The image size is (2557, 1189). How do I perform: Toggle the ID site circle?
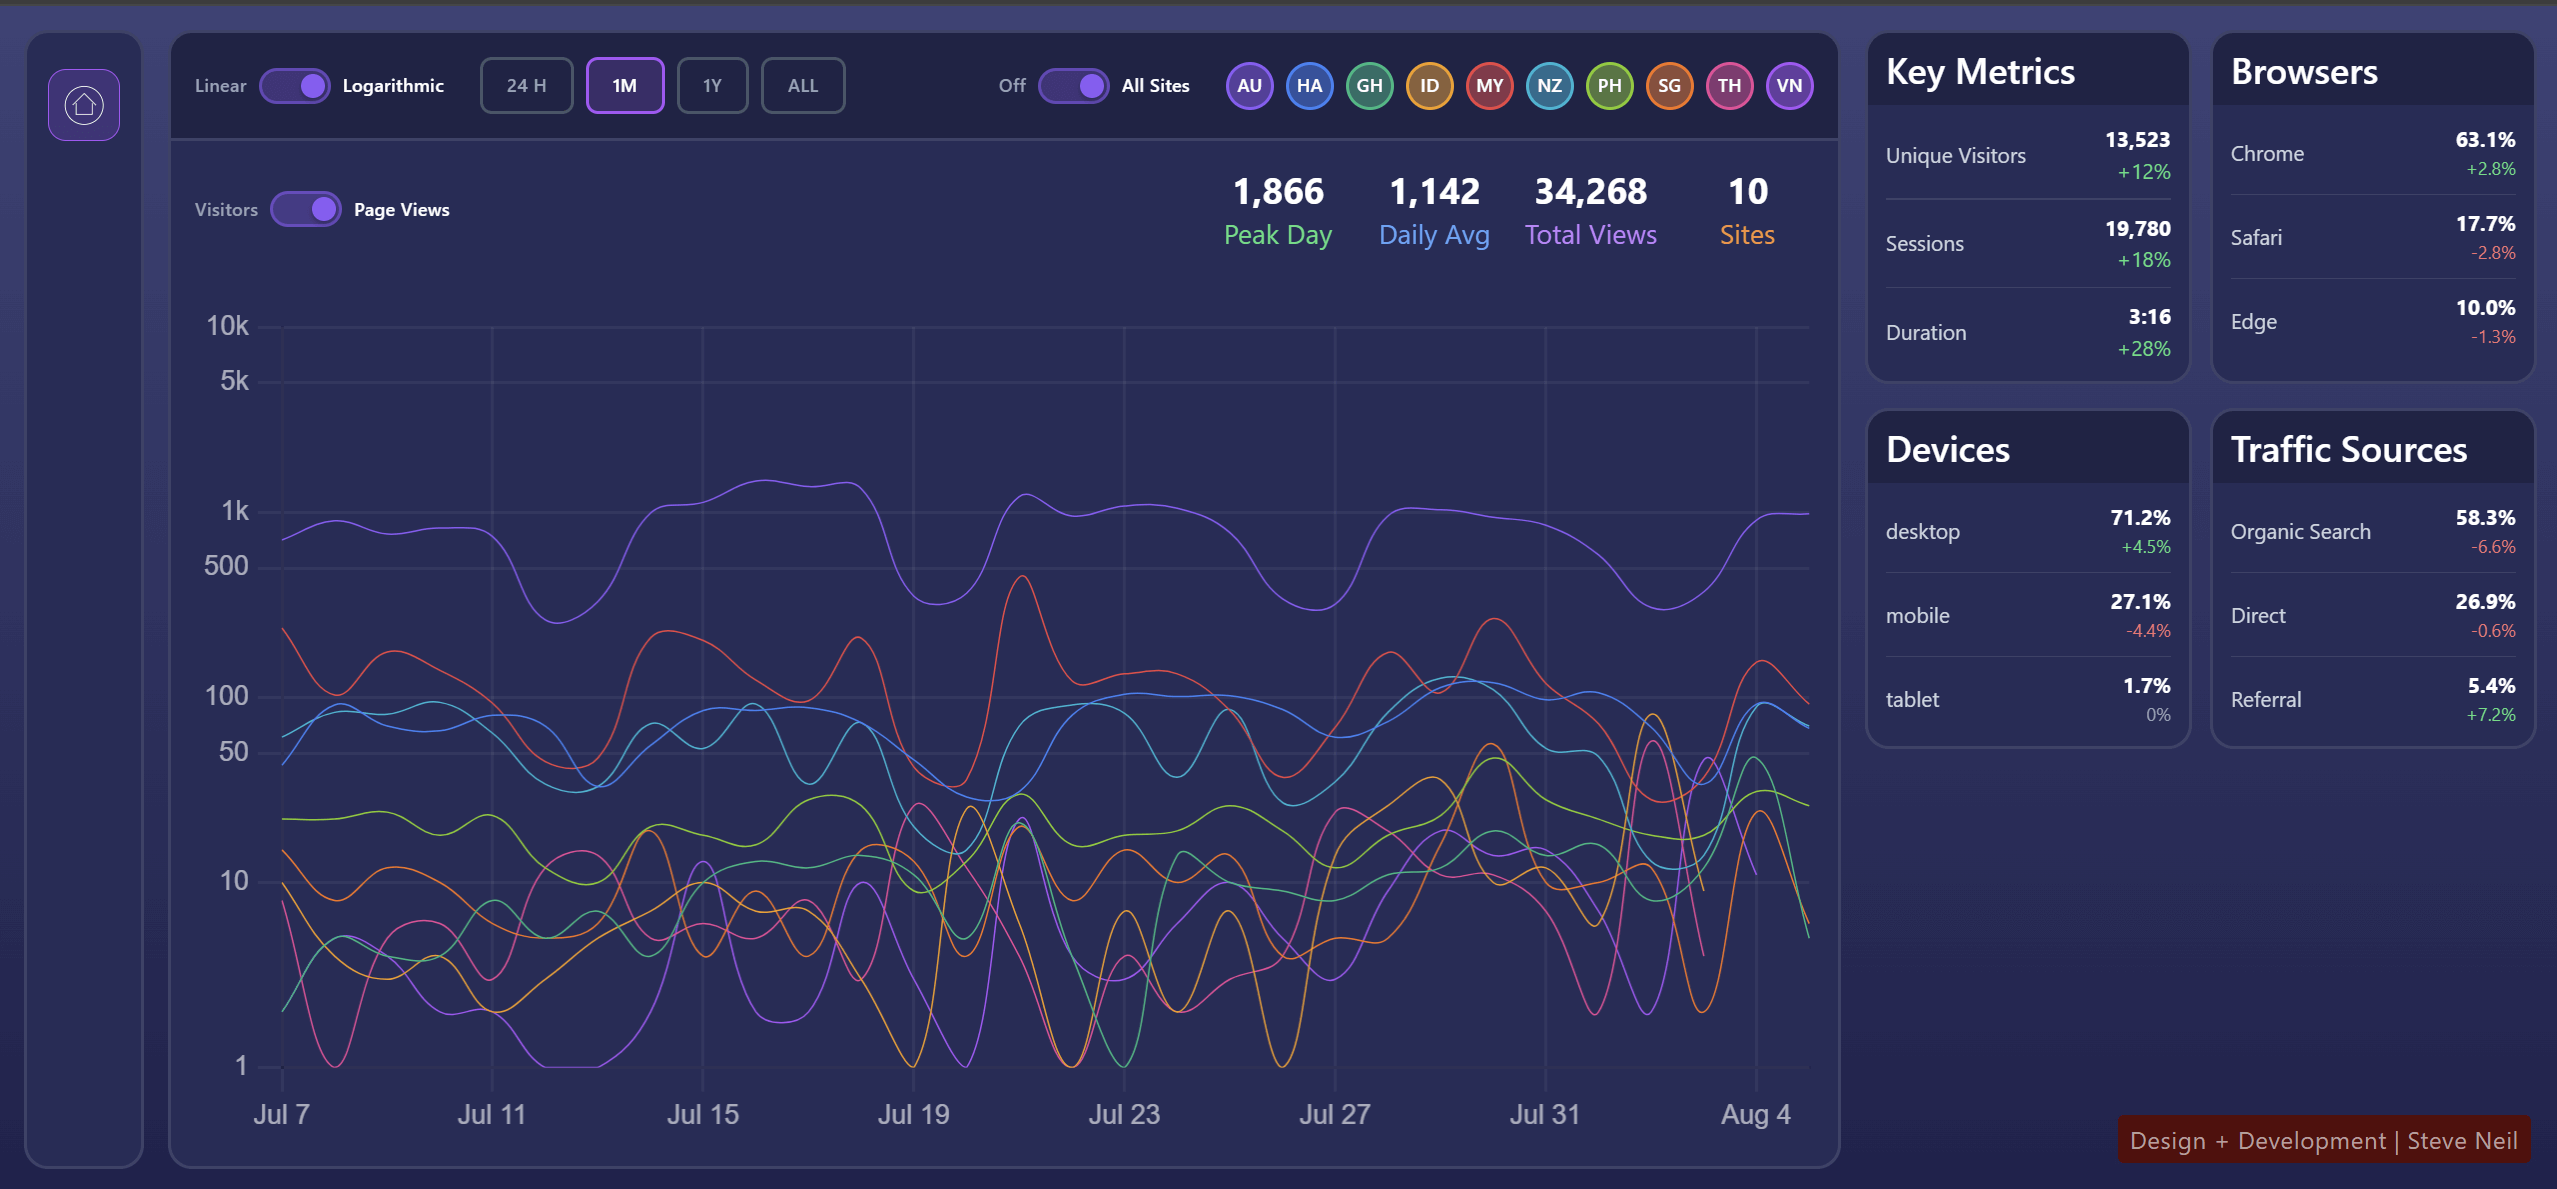point(1429,86)
